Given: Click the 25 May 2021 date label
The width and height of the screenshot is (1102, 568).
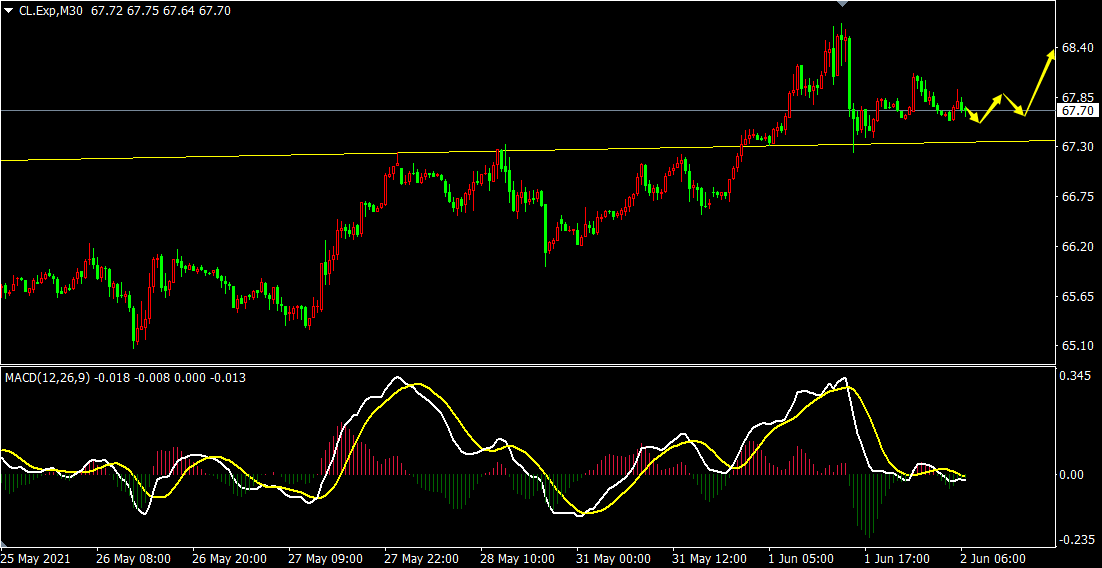Looking at the screenshot, I should point(38,558).
